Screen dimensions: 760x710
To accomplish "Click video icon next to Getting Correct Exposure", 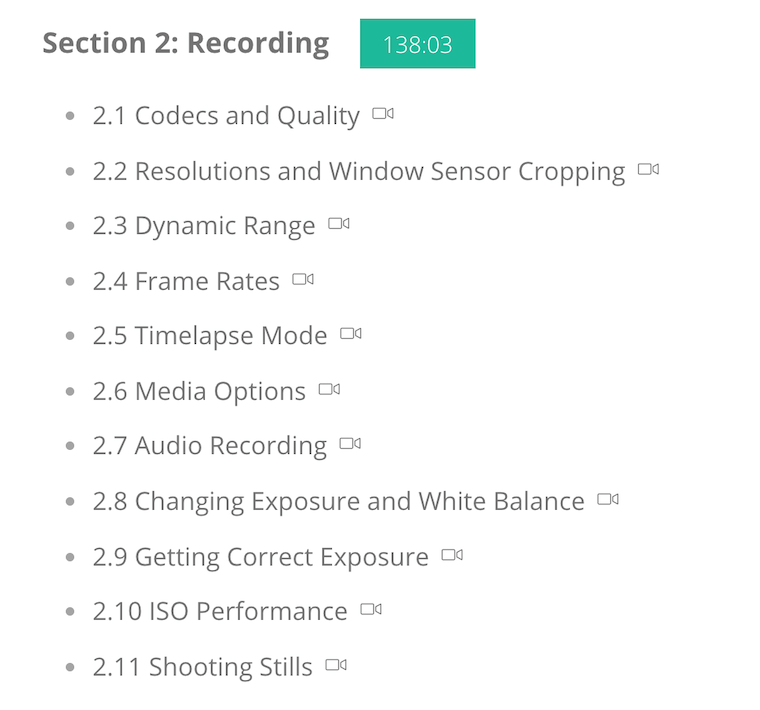I will (451, 554).
